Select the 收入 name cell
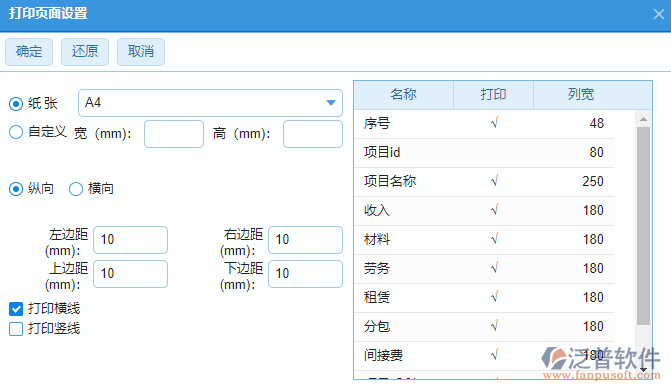The image size is (671, 391). point(404,210)
